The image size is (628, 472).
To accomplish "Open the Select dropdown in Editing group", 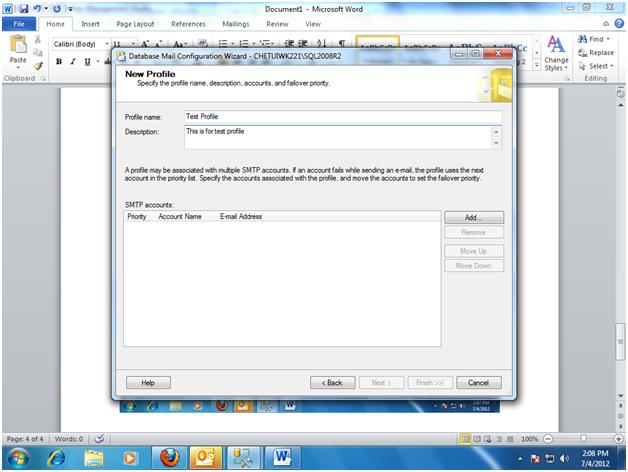I will (x=596, y=66).
